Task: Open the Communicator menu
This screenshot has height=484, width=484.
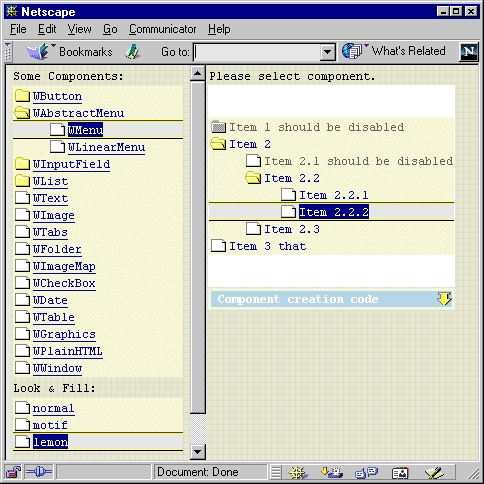Action: pos(163,29)
